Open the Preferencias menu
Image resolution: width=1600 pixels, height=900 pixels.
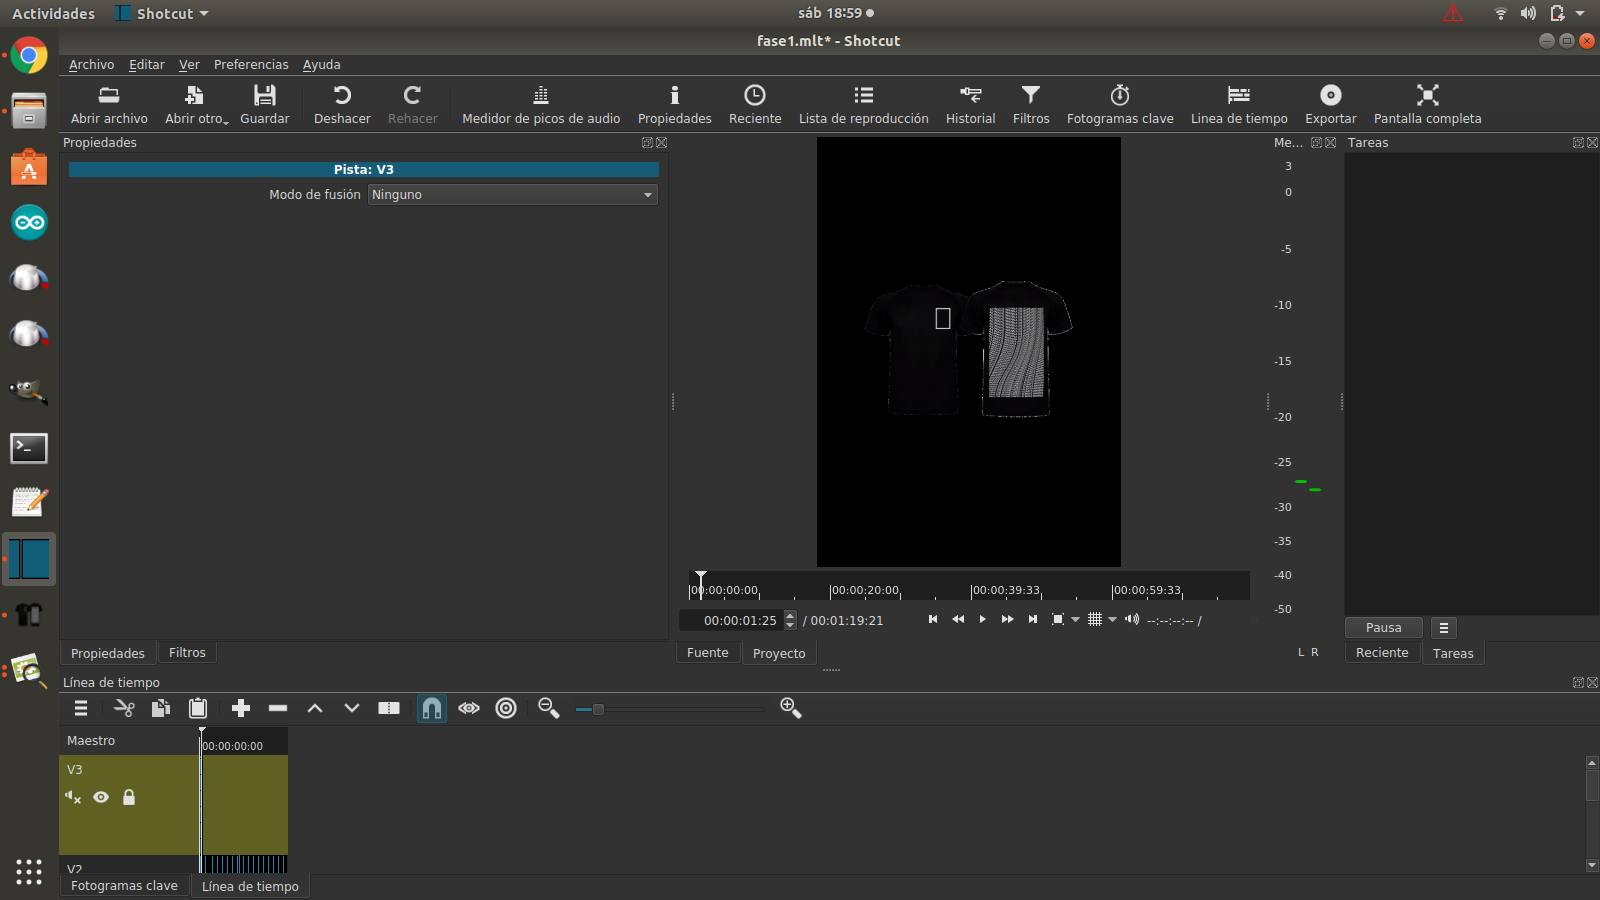[251, 64]
